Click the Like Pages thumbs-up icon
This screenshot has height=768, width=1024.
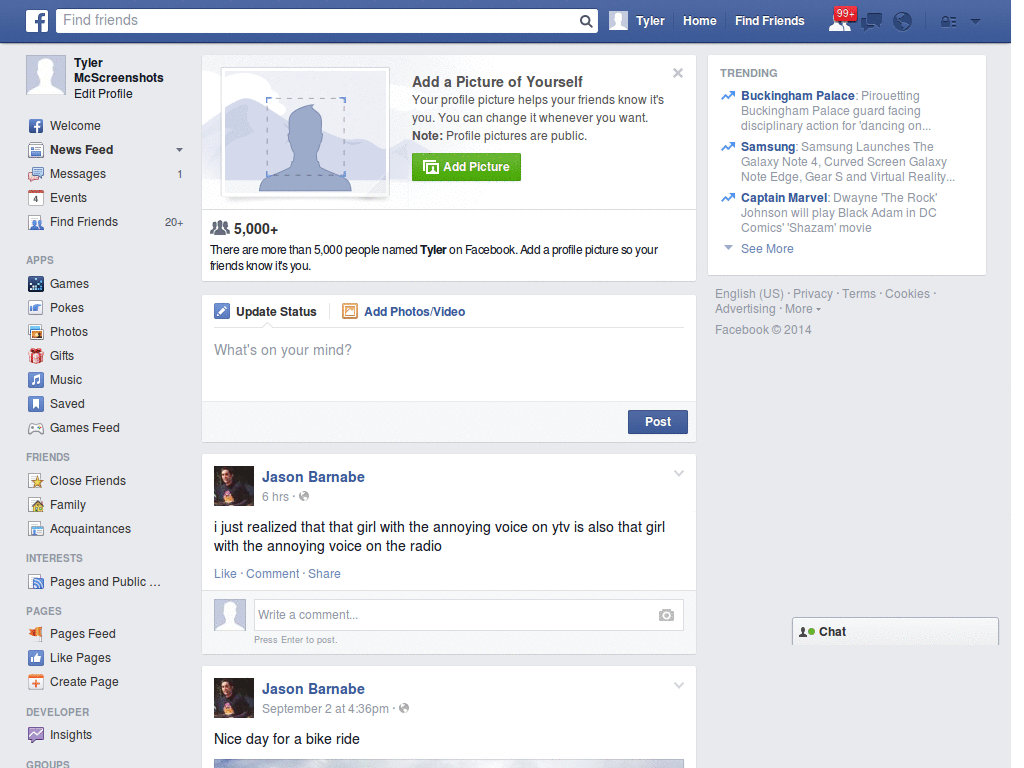36,658
